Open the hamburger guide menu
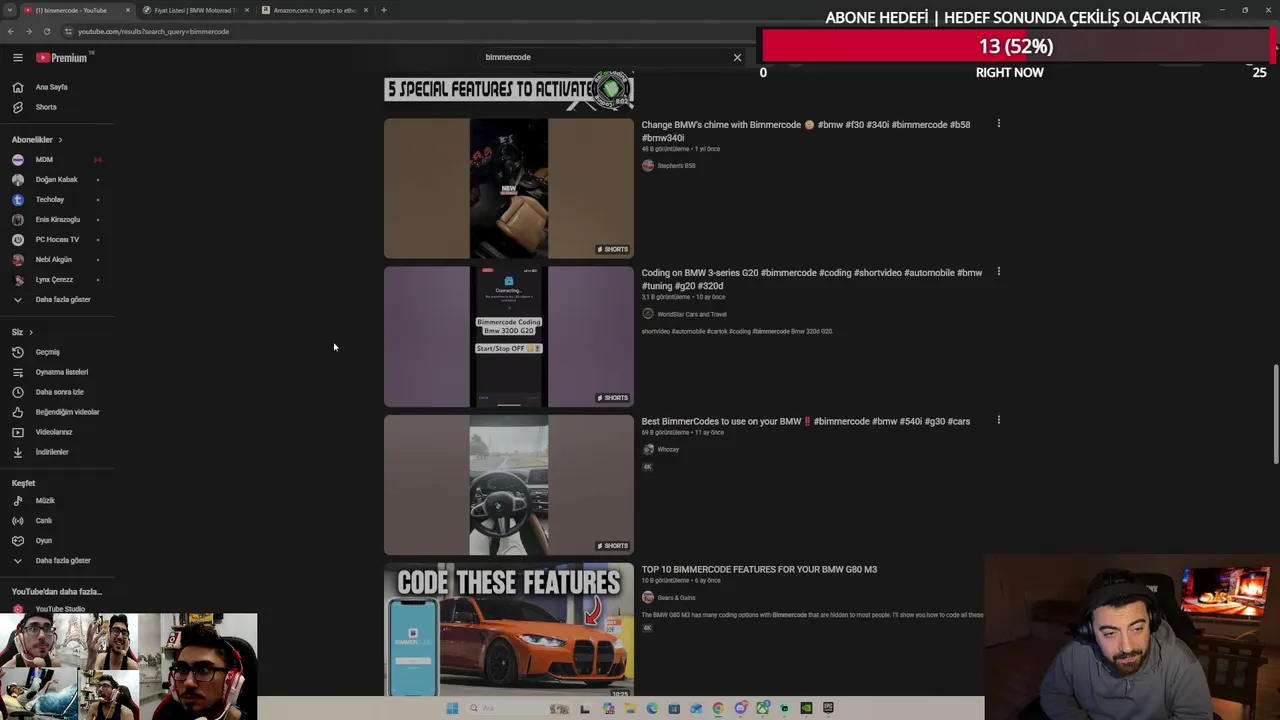This screenshot has width=1280, height=720. pyautogui.click(x=17, y=58)
